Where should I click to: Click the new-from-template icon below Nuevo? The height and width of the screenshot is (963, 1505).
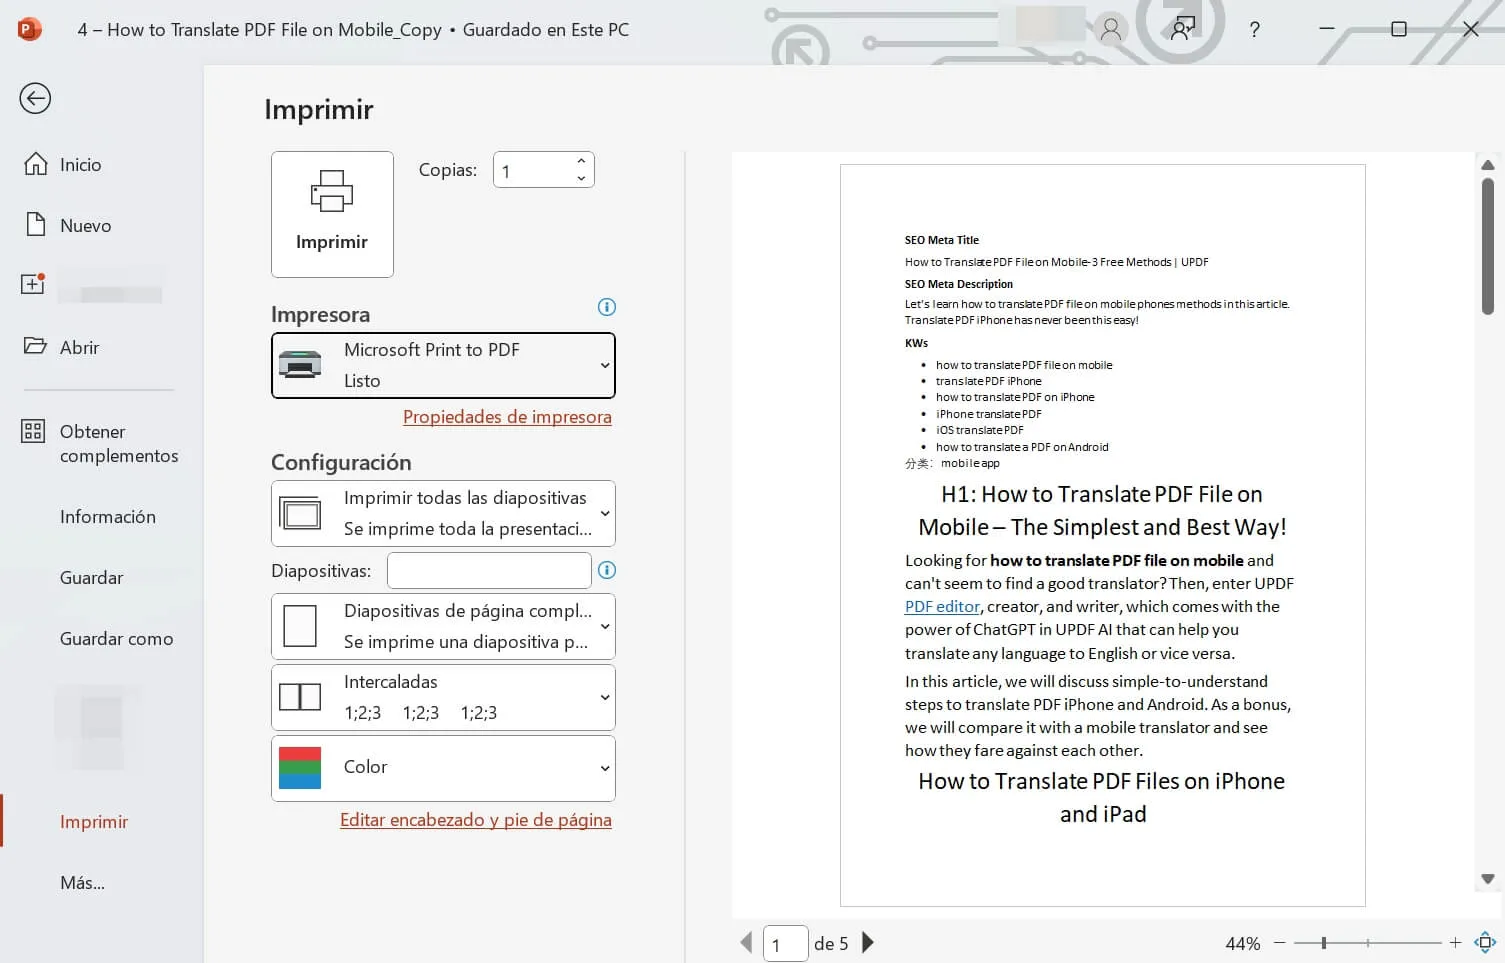point(33,284)
